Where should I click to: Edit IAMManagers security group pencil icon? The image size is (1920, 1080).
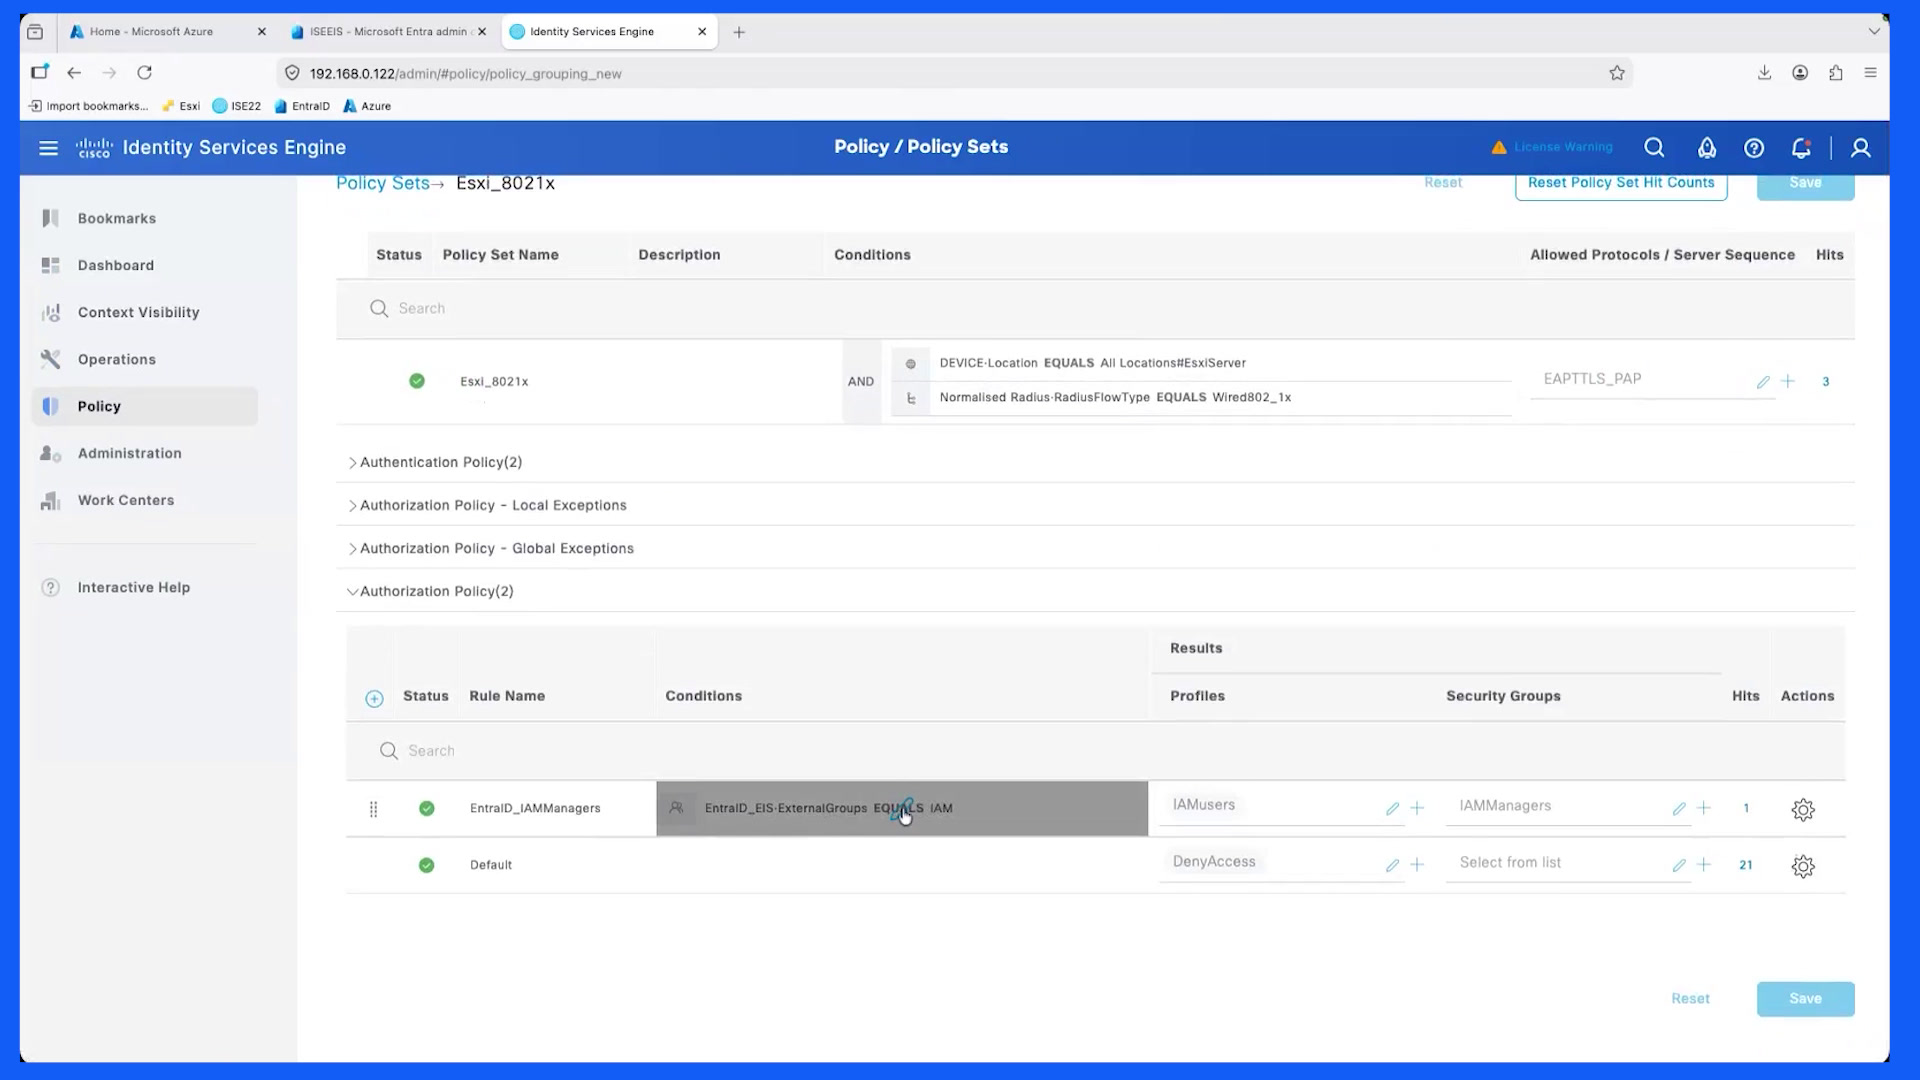click(x=1679, y=809)
